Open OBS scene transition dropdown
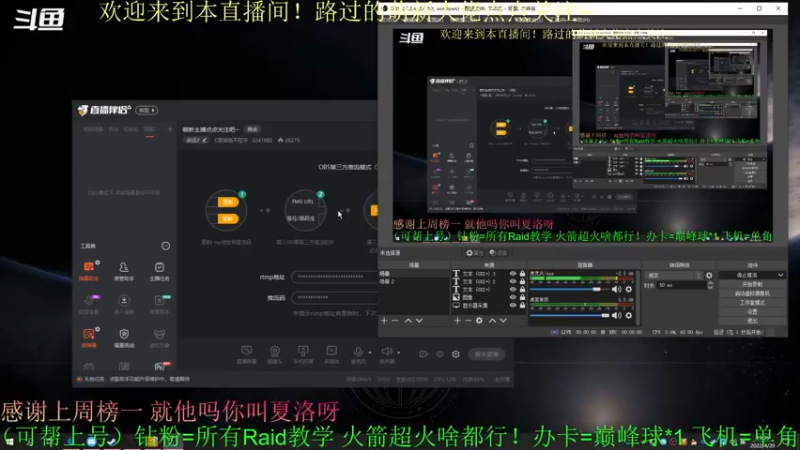Screen dimensions: 800x450 [674, 276]
